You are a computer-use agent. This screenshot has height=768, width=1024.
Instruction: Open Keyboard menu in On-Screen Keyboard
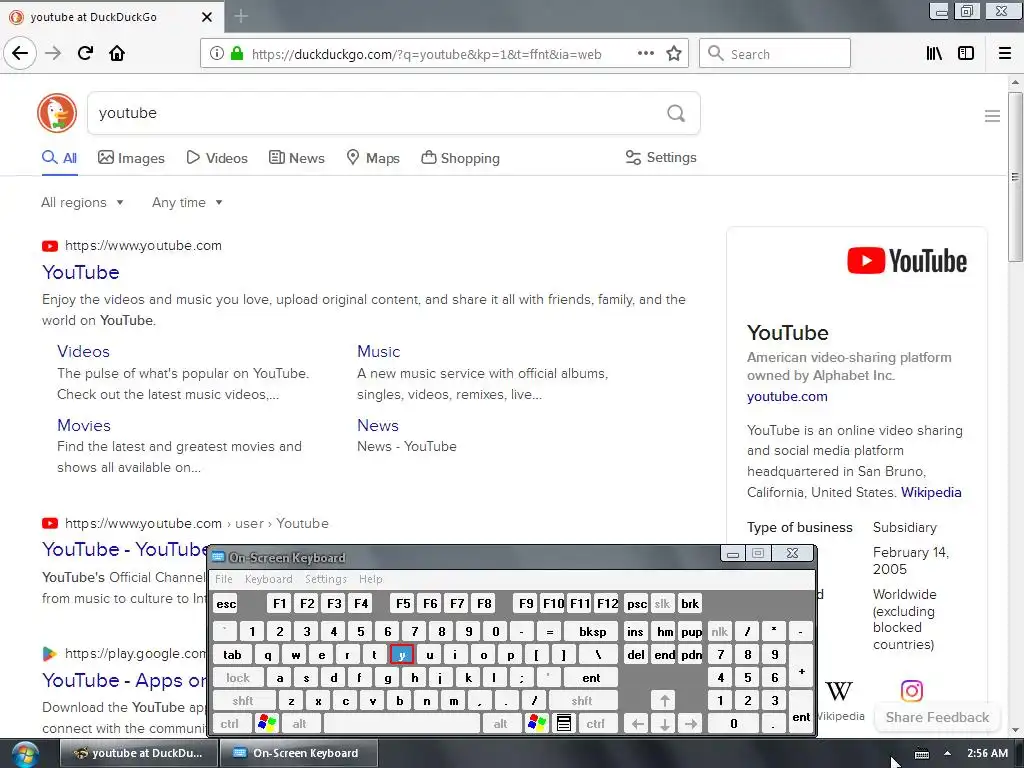(268, 579)
